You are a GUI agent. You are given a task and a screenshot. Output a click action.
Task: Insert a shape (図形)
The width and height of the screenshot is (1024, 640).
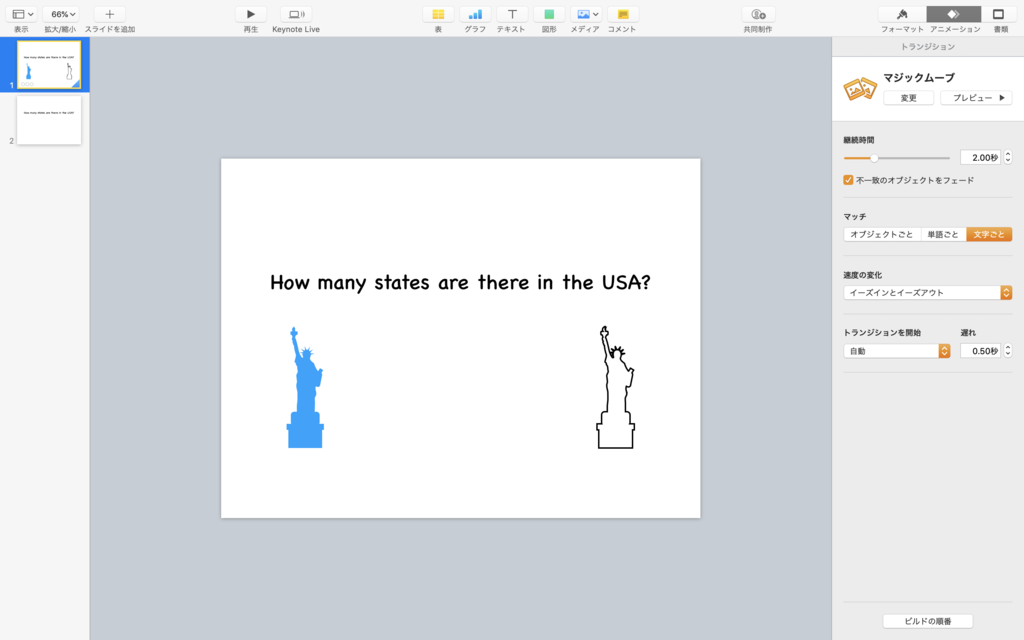pos(549,14)
